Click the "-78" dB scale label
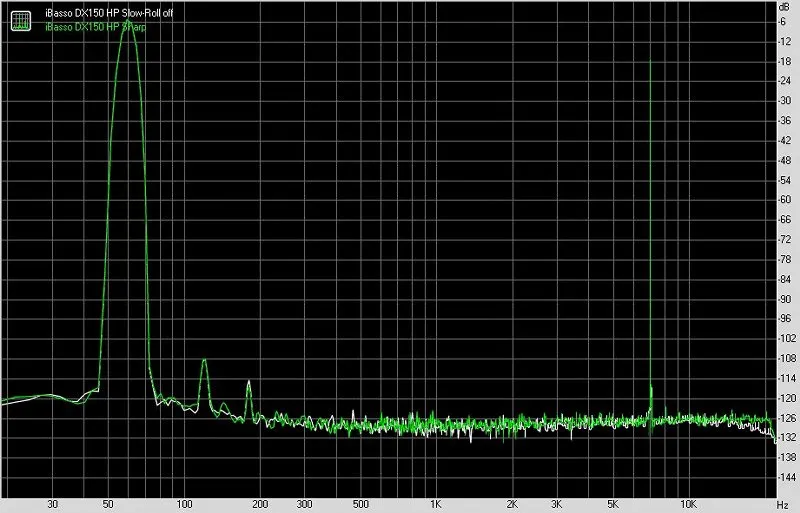The height and width of the screenshot is (513, 800). (784, 259)
